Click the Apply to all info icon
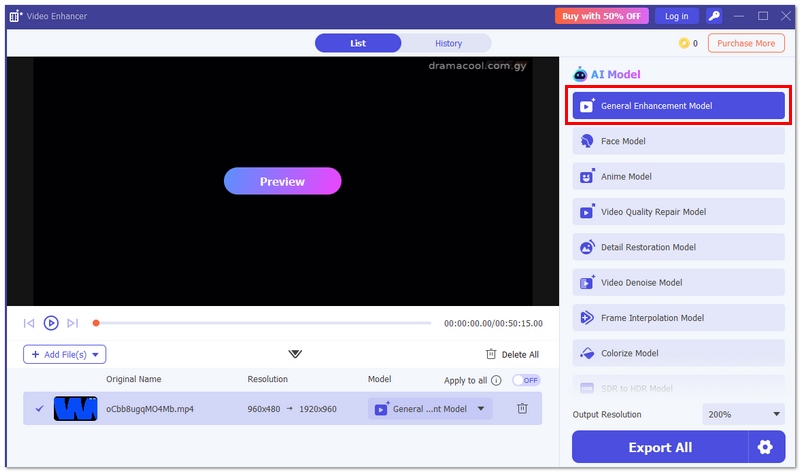 pyautogui.click(x=496, y=381)
